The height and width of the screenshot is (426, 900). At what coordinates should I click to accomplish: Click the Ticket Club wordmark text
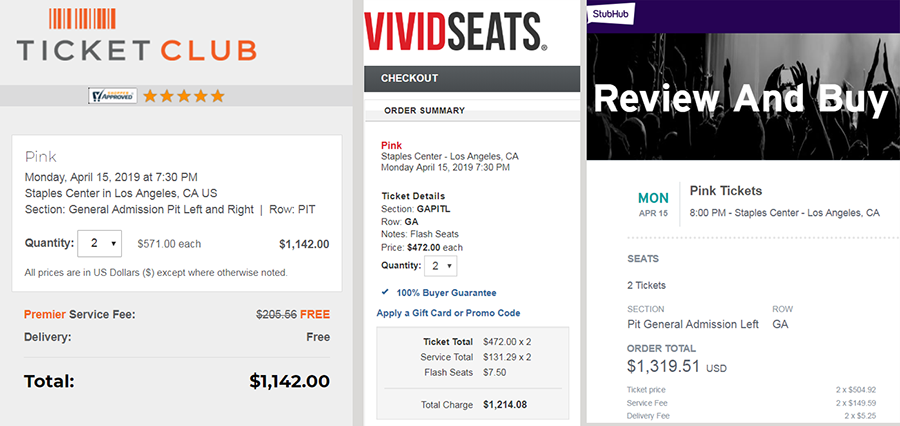(x=137, y=50)
